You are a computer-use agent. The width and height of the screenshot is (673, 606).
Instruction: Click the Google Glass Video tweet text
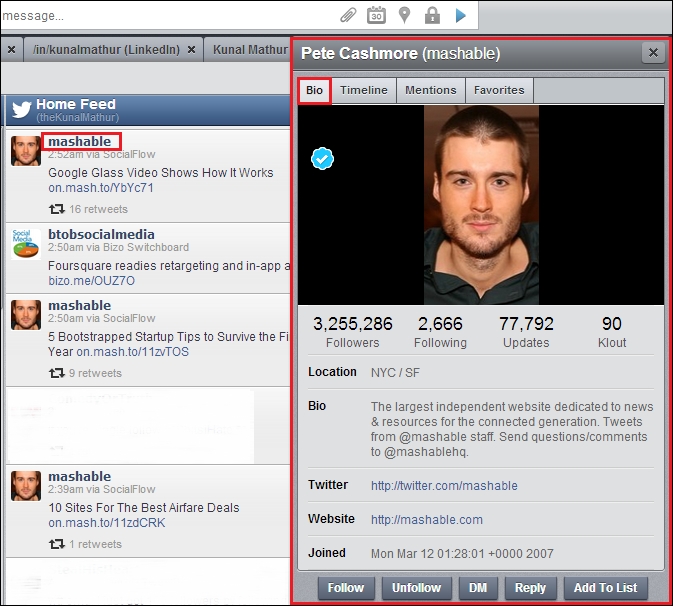coord(161,173)
